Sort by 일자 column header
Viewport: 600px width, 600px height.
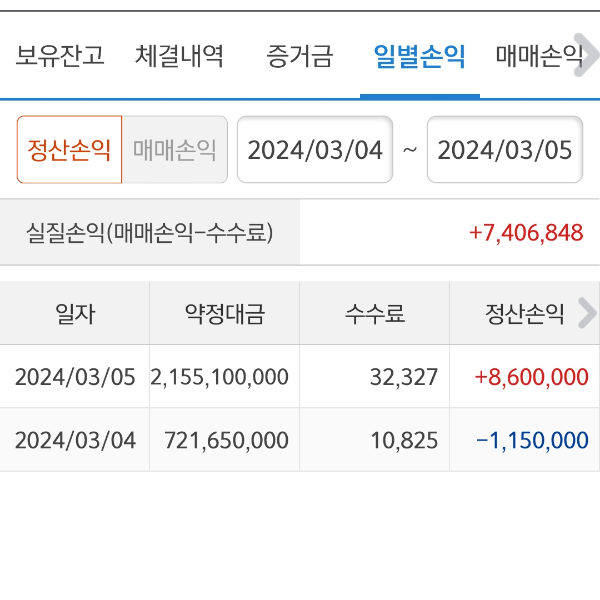click(75, 314)
